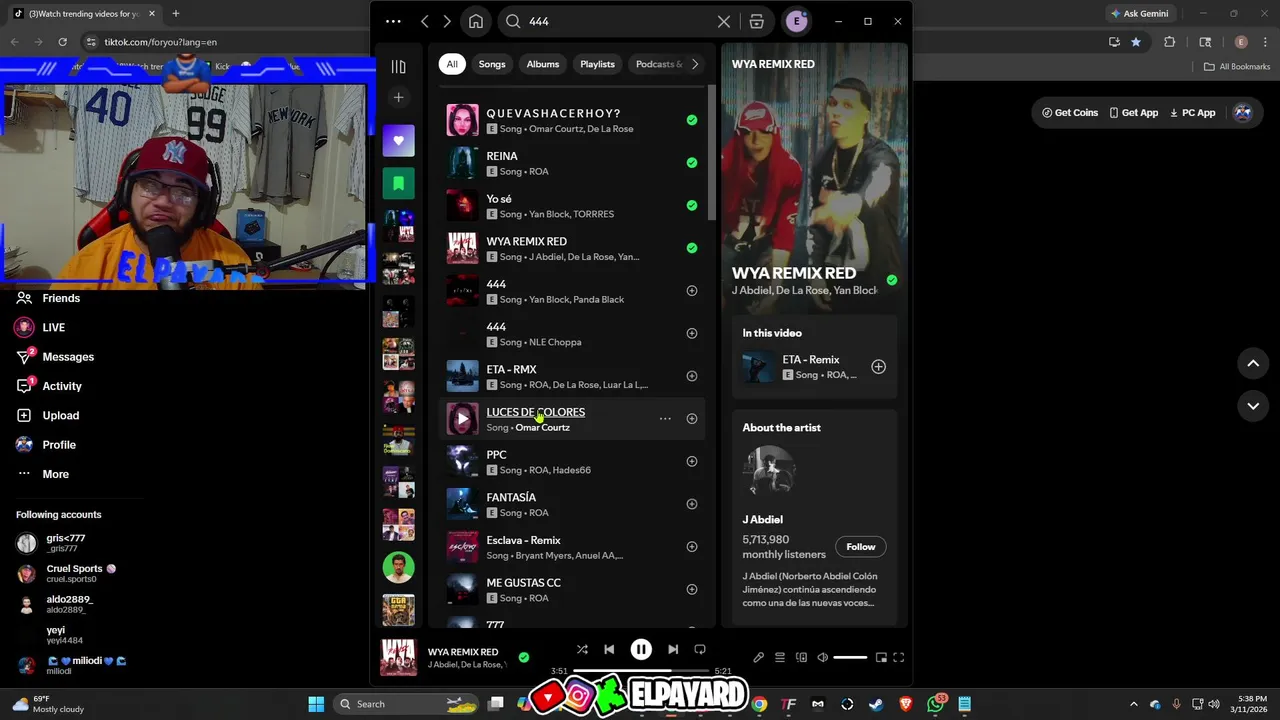Viewport: 1280px width, 720px height.
Task: Open connect to a device icon
Action: click(x=801, y=657)
